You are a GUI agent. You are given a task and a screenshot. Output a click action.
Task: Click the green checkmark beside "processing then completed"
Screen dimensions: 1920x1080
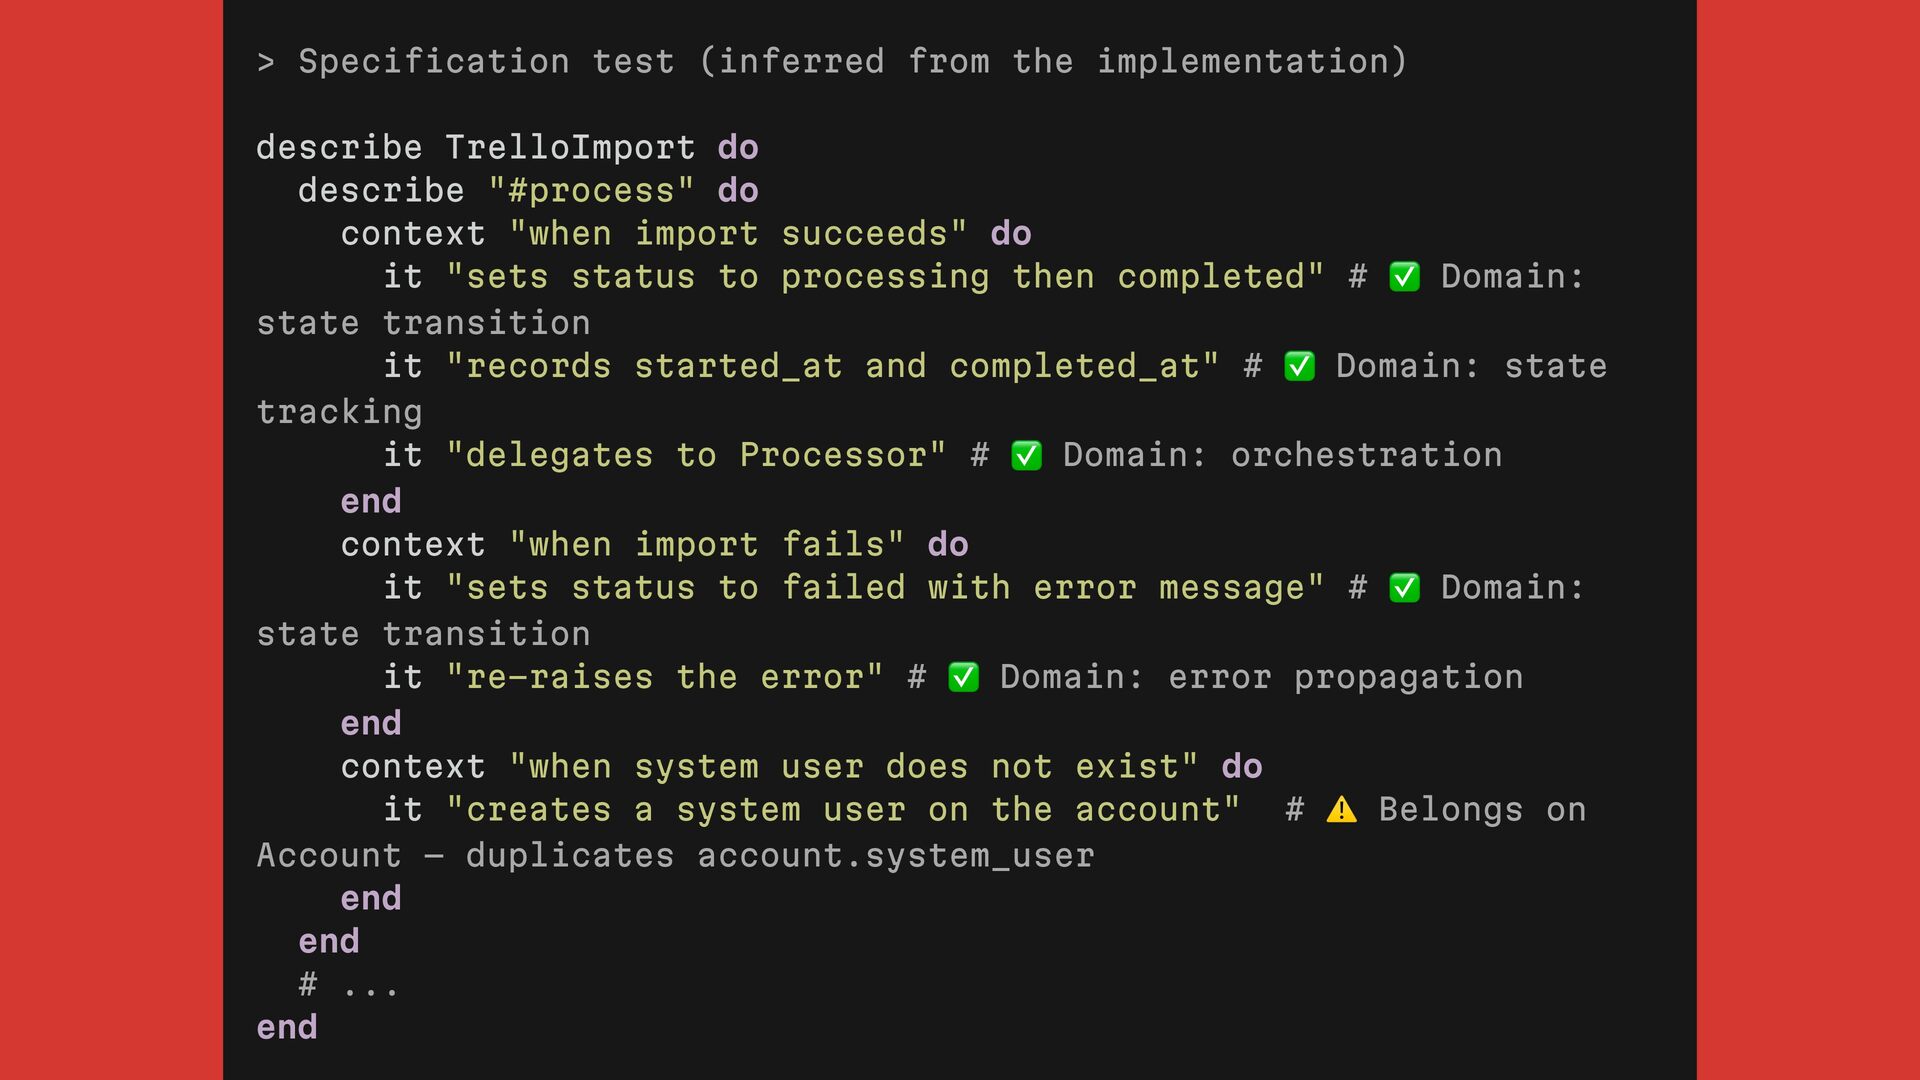coord(1404,277)
